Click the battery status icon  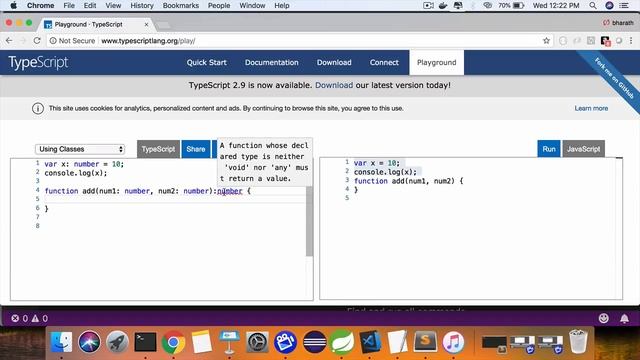coord(518,5)
